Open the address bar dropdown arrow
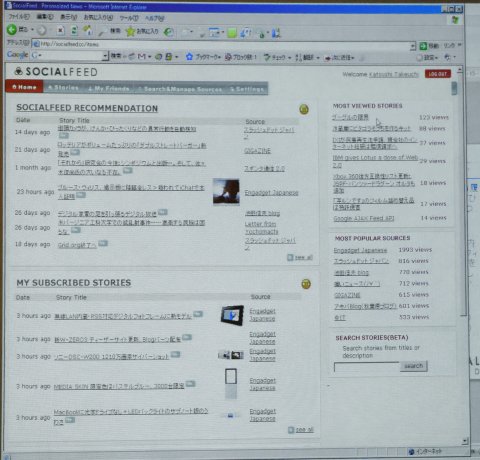Screen dimensions: 480x460 click(413, 46)
